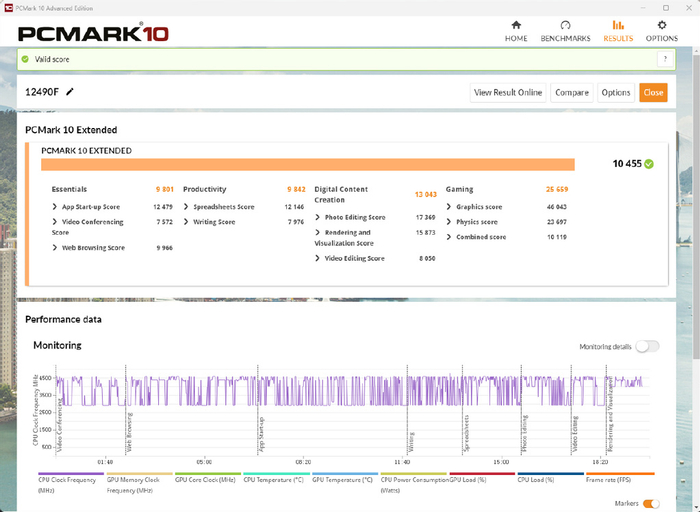The height and width of the screenshot is (512, 700).
Task: Click the GPU Memory Clock Frequency legend swatch
Action: click(139, 474)
